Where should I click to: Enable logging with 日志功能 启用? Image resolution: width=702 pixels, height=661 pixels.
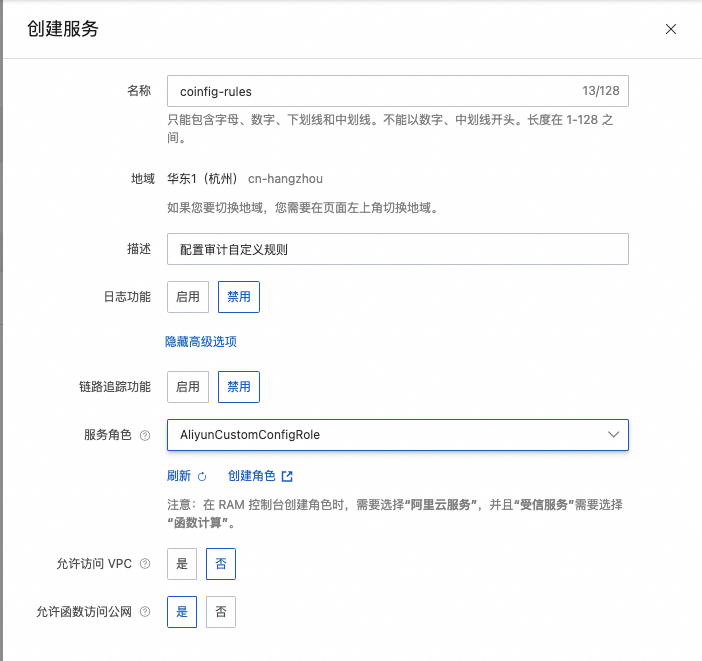click(x=188, y=297)
